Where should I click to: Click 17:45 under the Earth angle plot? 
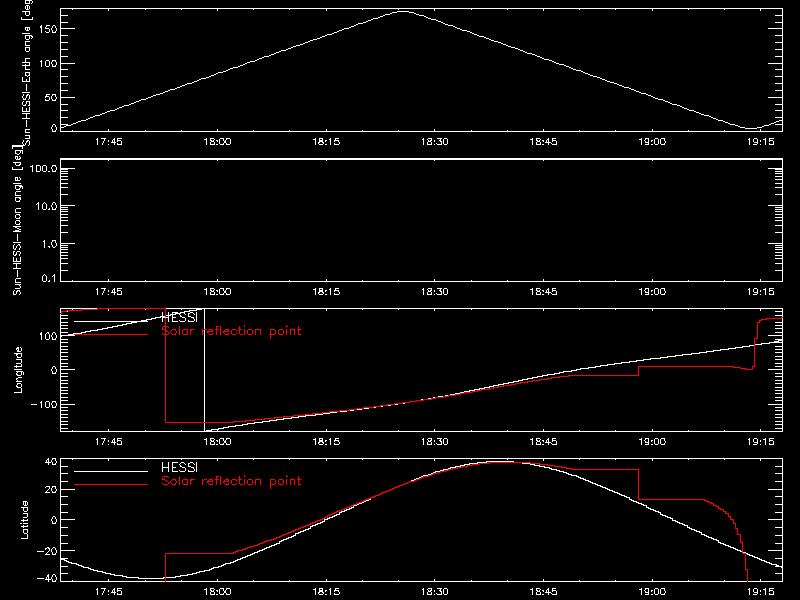(x=109, y=142)
